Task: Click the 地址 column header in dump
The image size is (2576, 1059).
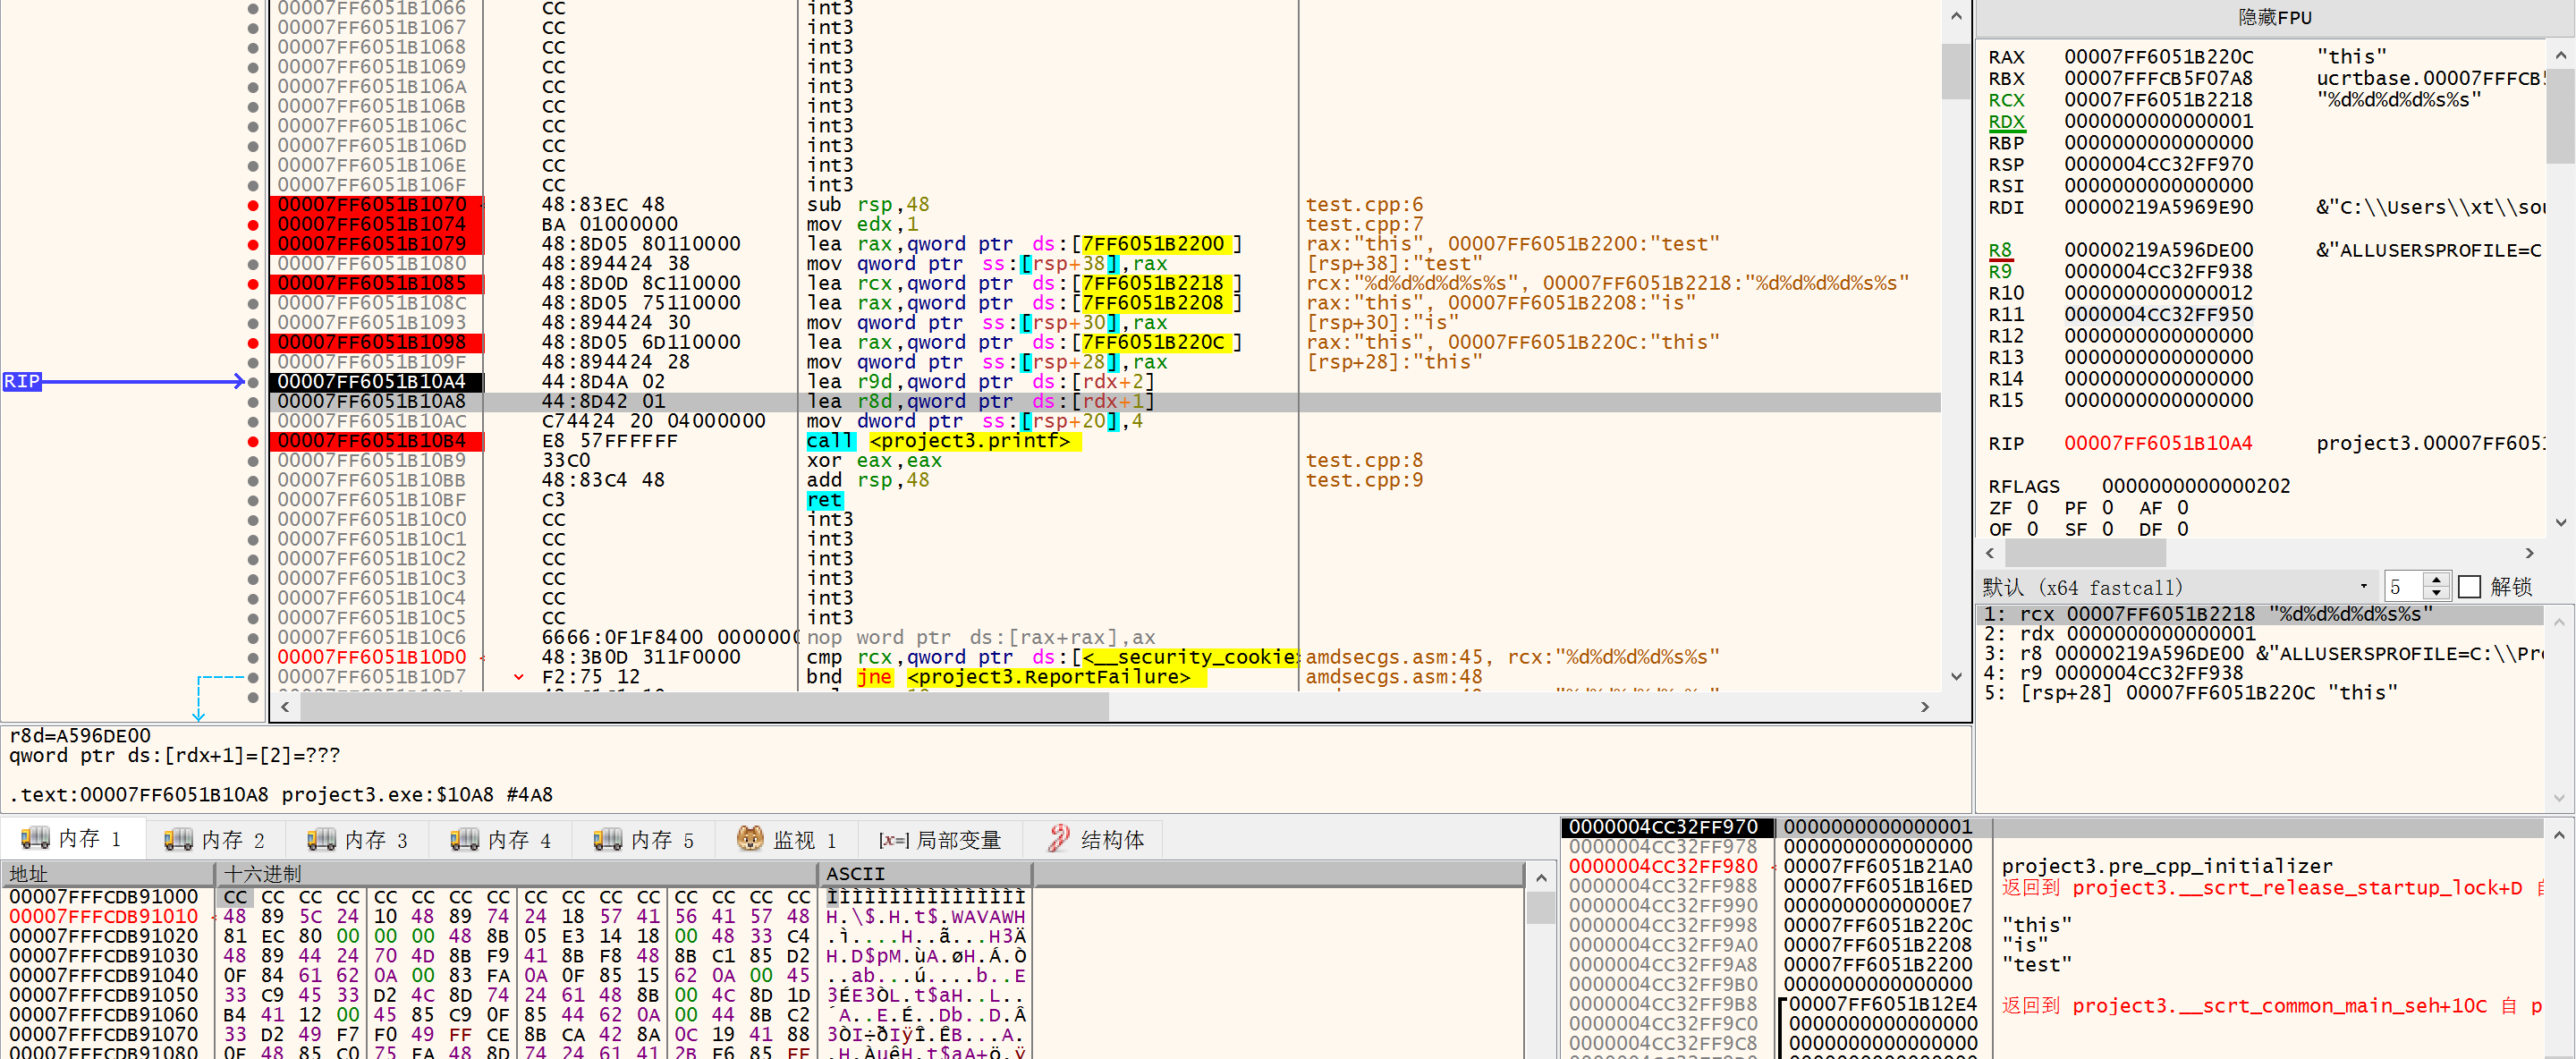Action: coord(109,874)
